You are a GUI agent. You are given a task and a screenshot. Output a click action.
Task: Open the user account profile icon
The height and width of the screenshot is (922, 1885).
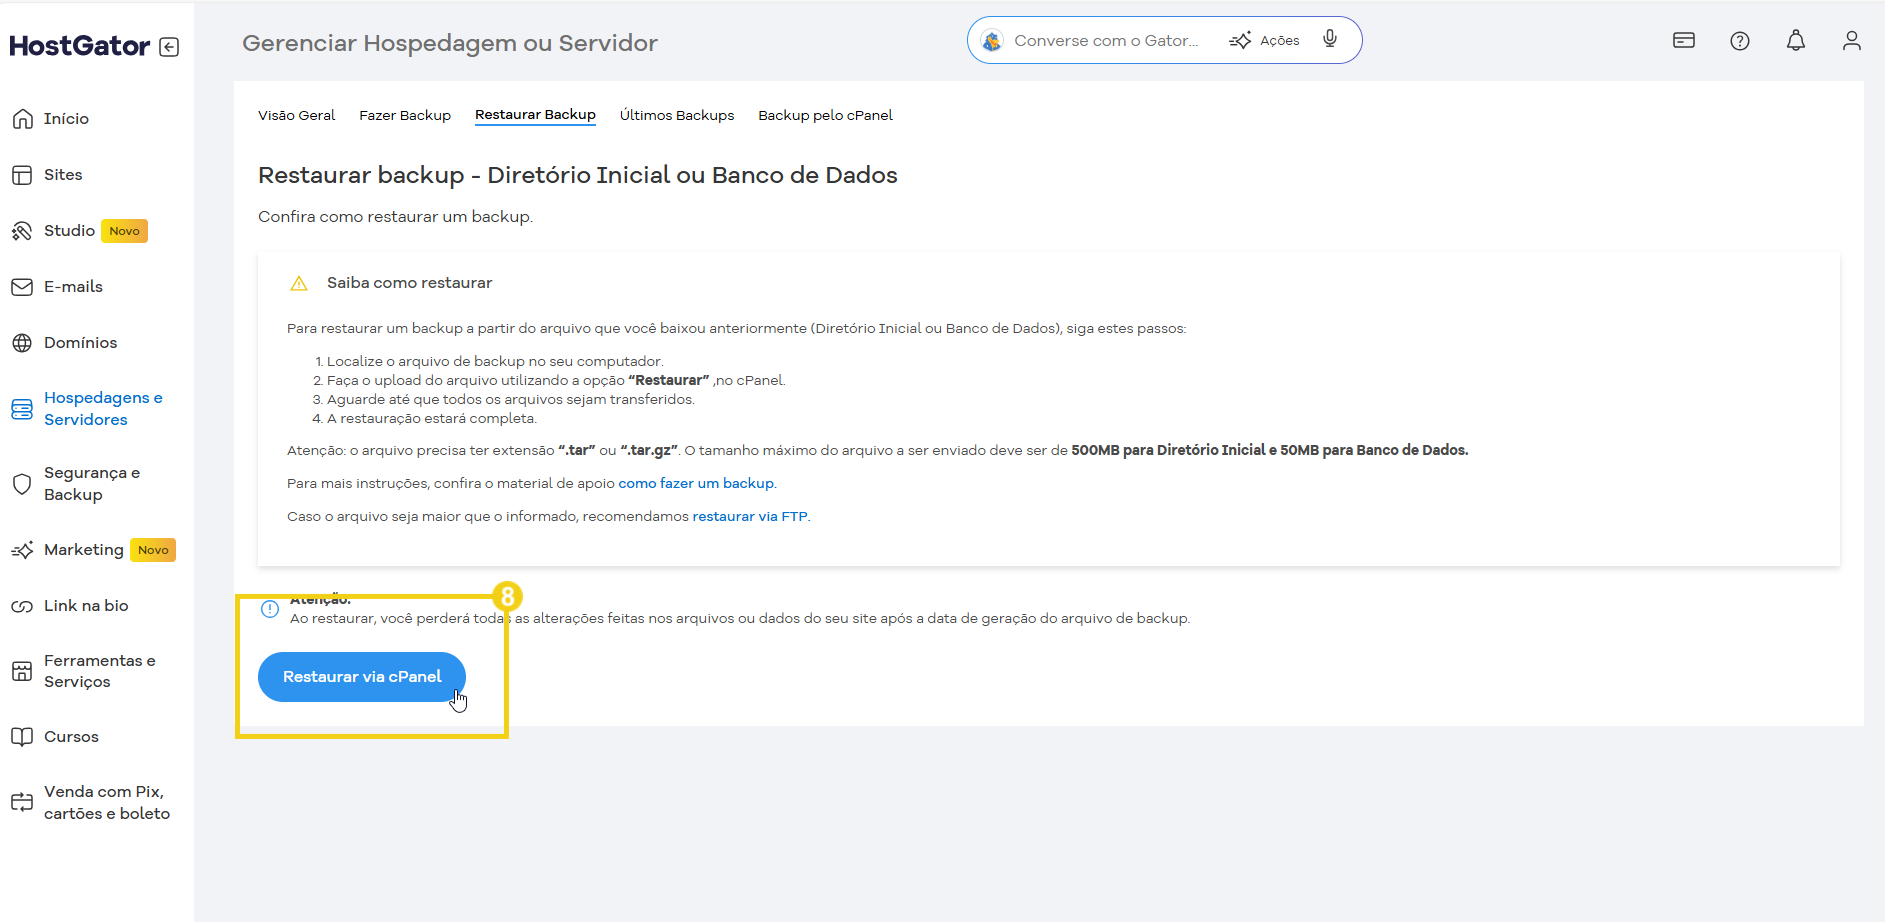click(1852, 41)
